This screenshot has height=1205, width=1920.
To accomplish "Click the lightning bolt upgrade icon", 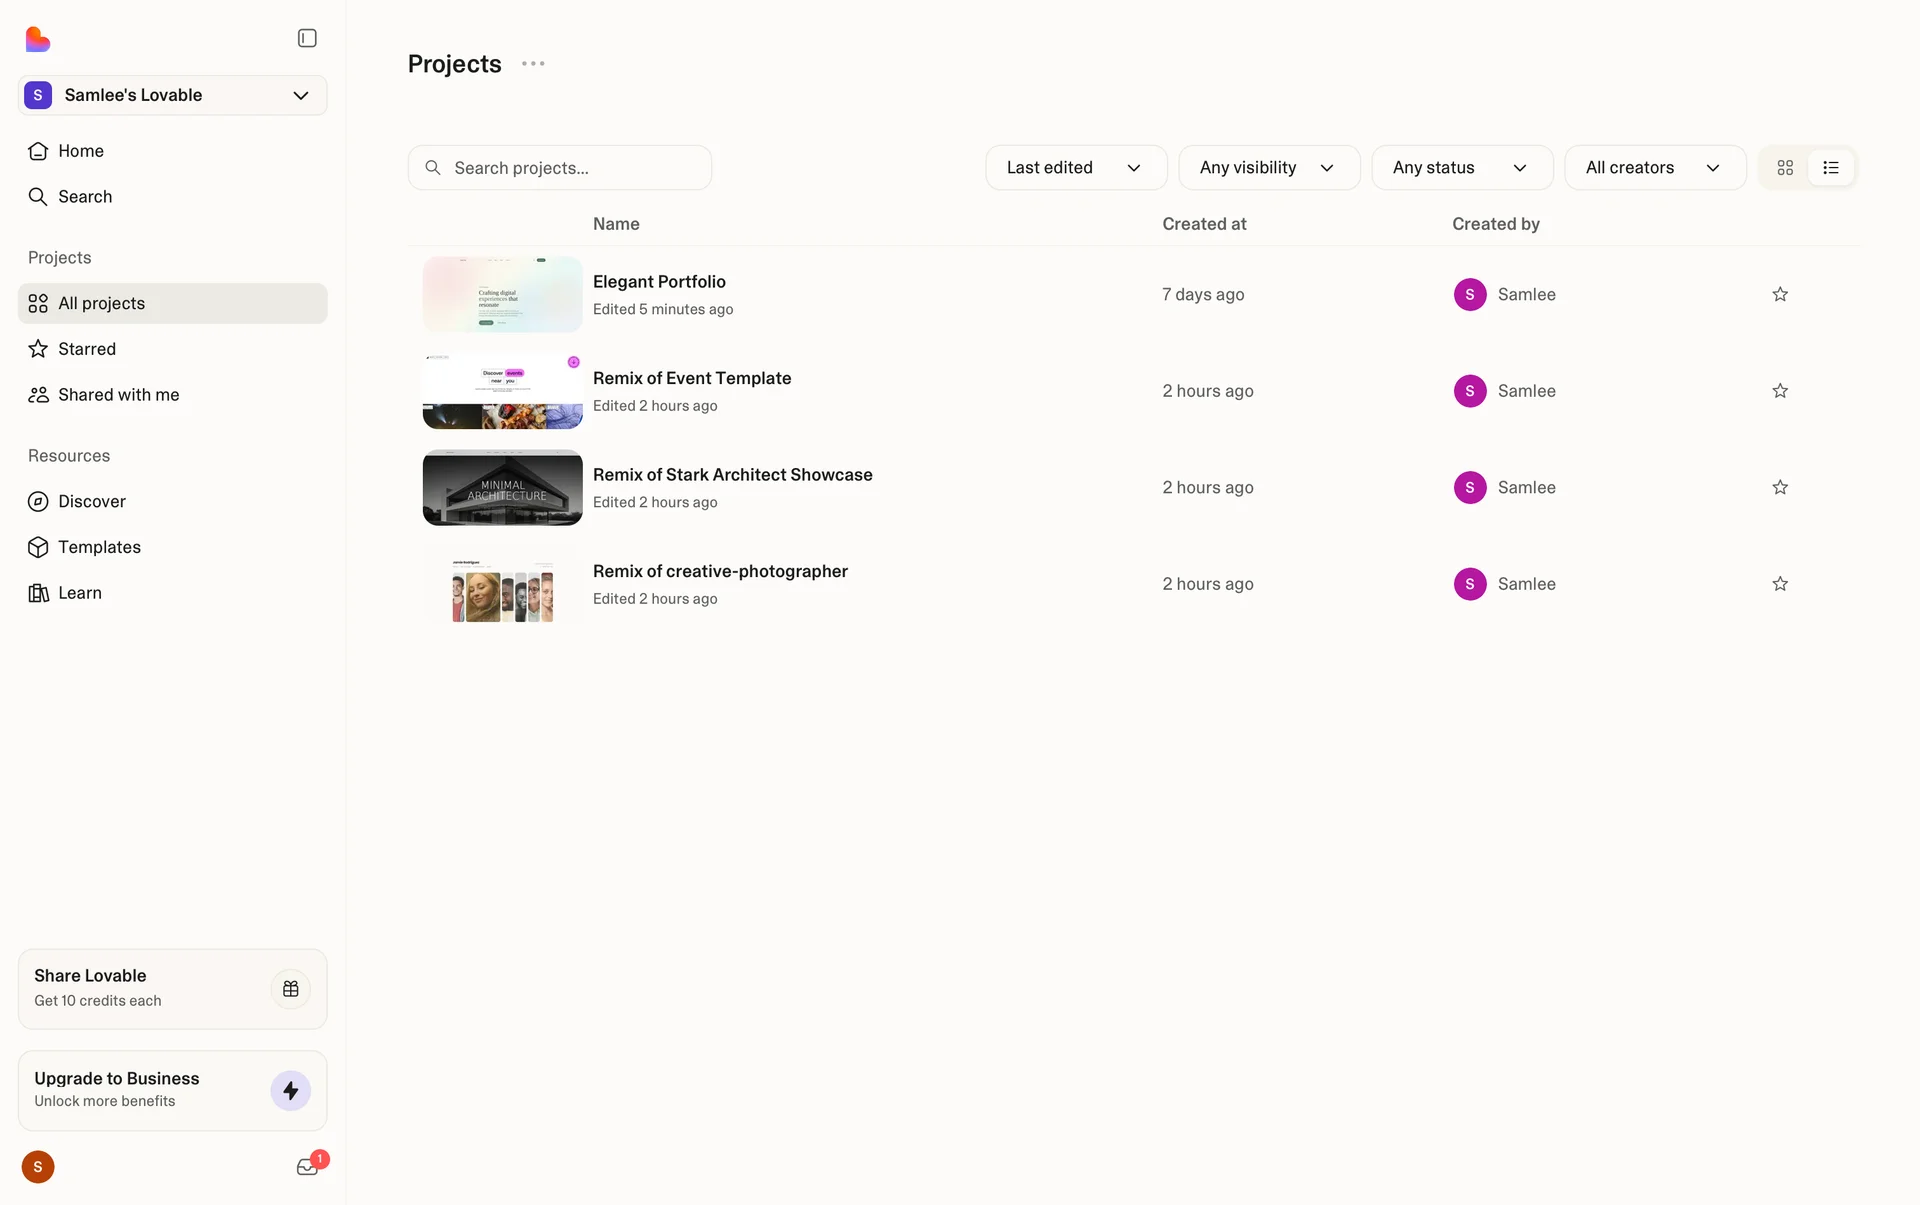I will pyautogui.click(x=291, y=1090).
